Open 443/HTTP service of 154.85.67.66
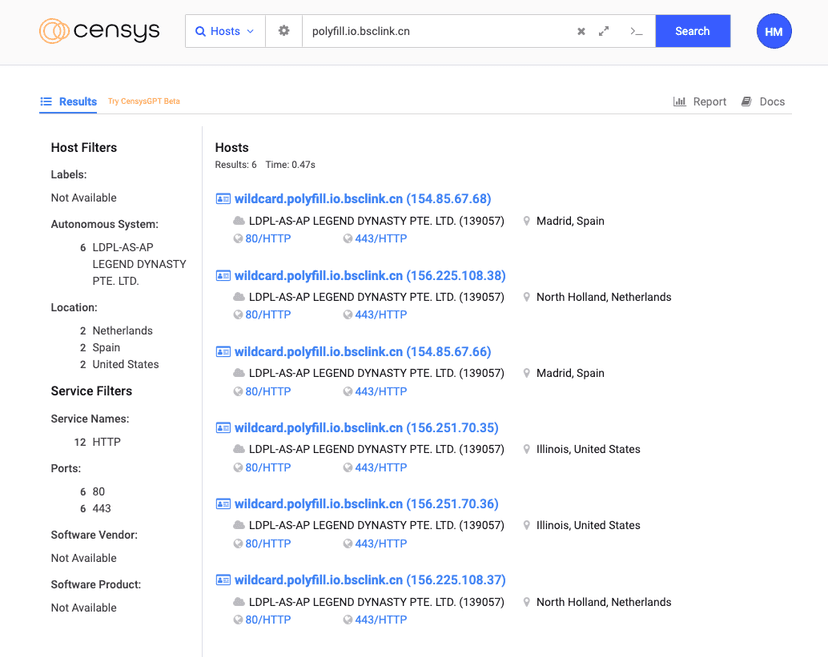The width and height of the screenshot is (828, 657). click(x=381, y=391)
